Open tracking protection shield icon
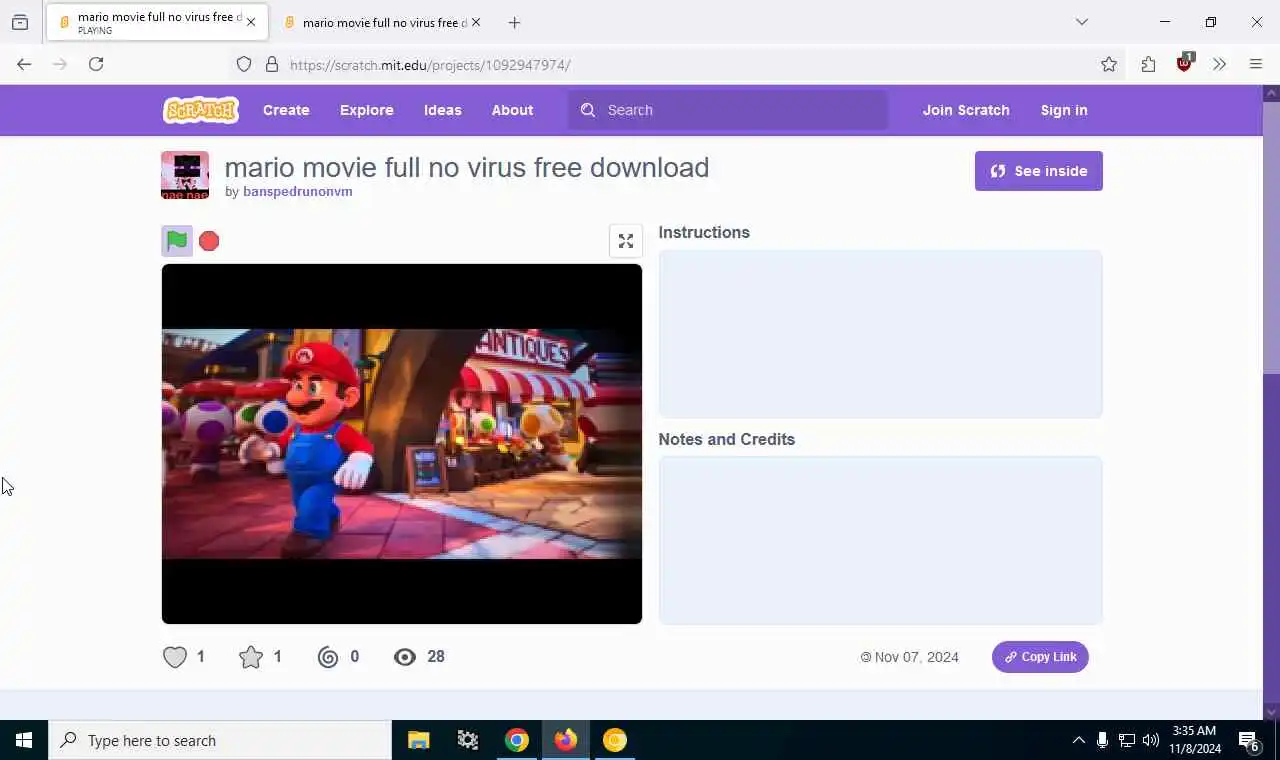The image size is (1280, 760). pos(244,65)
